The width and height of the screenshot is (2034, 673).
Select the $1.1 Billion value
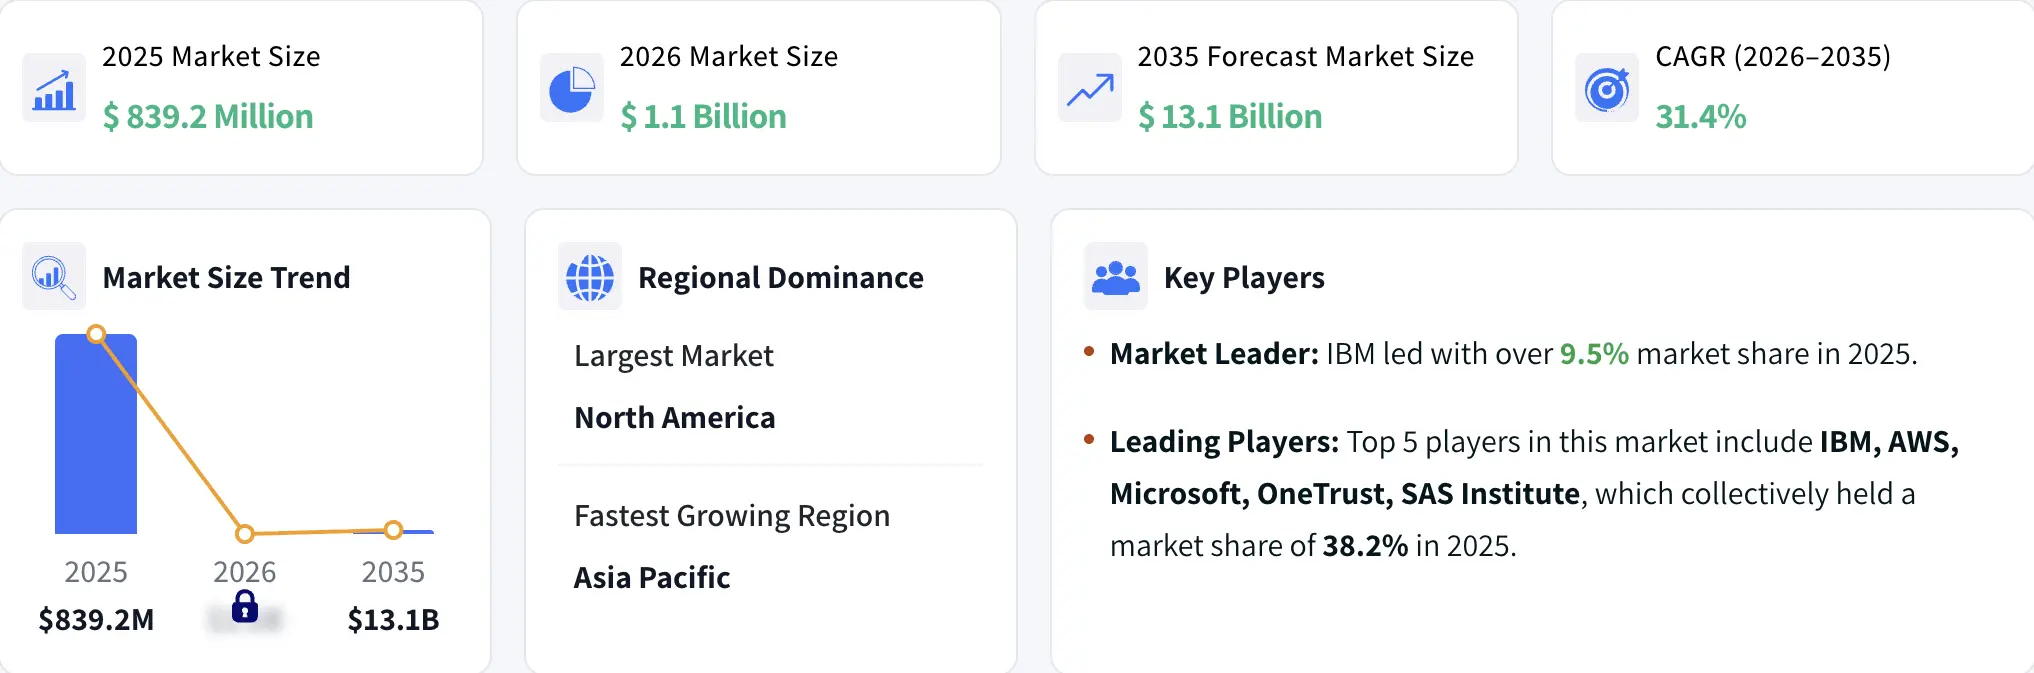point(703,117)
